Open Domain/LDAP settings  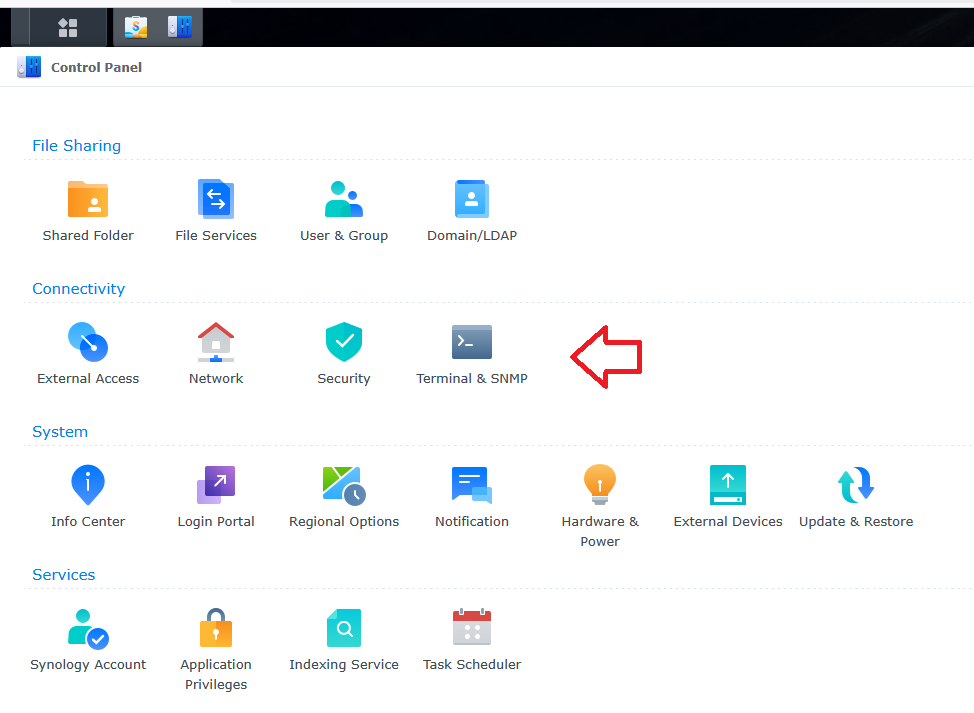tap(472, 200)
